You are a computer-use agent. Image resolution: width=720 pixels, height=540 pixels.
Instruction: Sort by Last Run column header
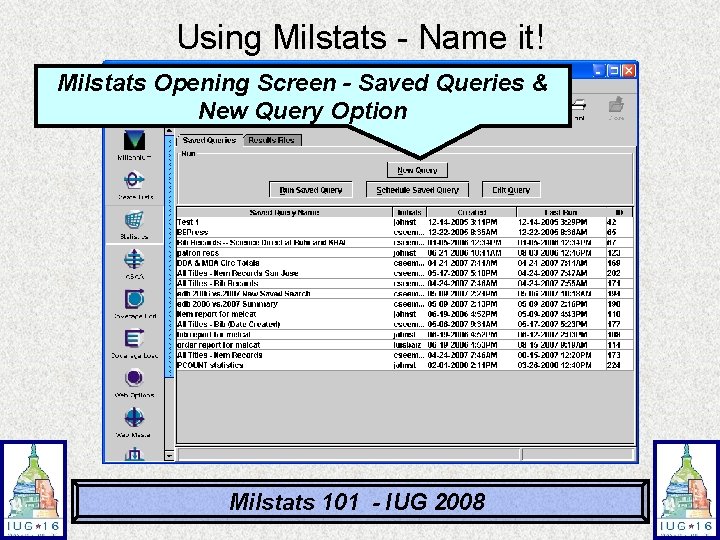[x=561, y=212]
